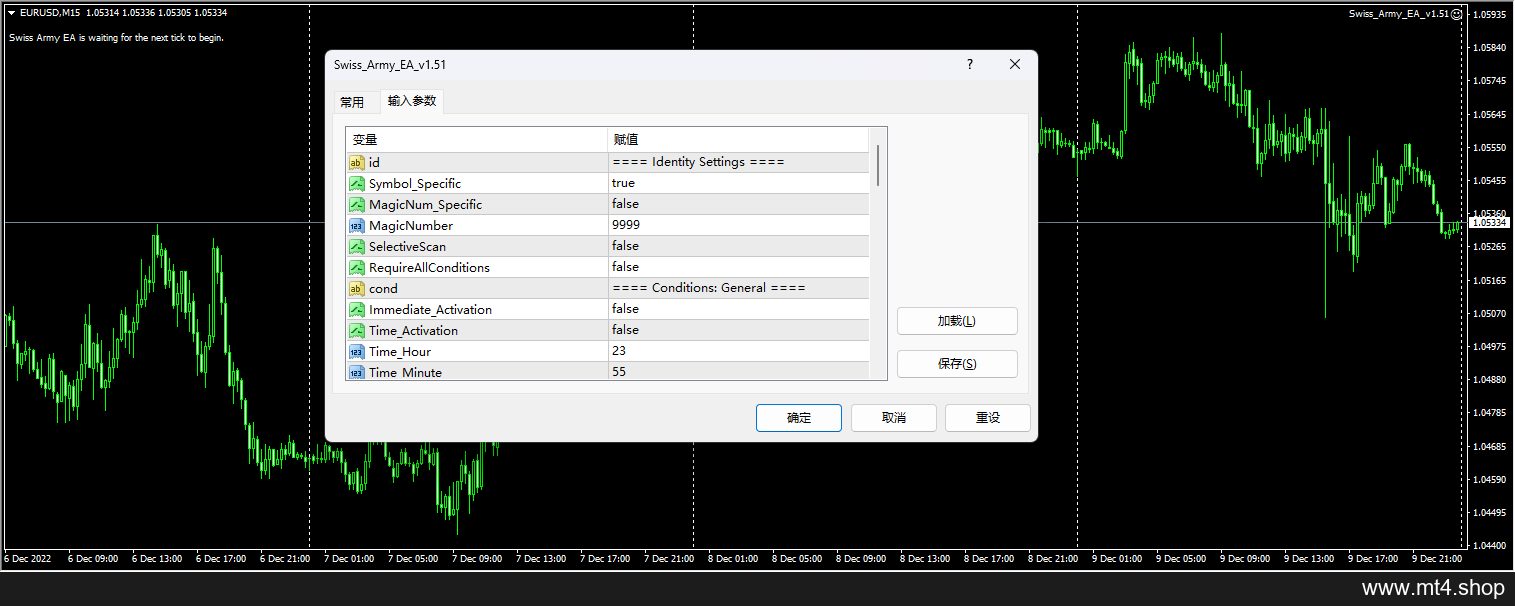
Task: Click the 重设 reset button
Action: point(988,418)
